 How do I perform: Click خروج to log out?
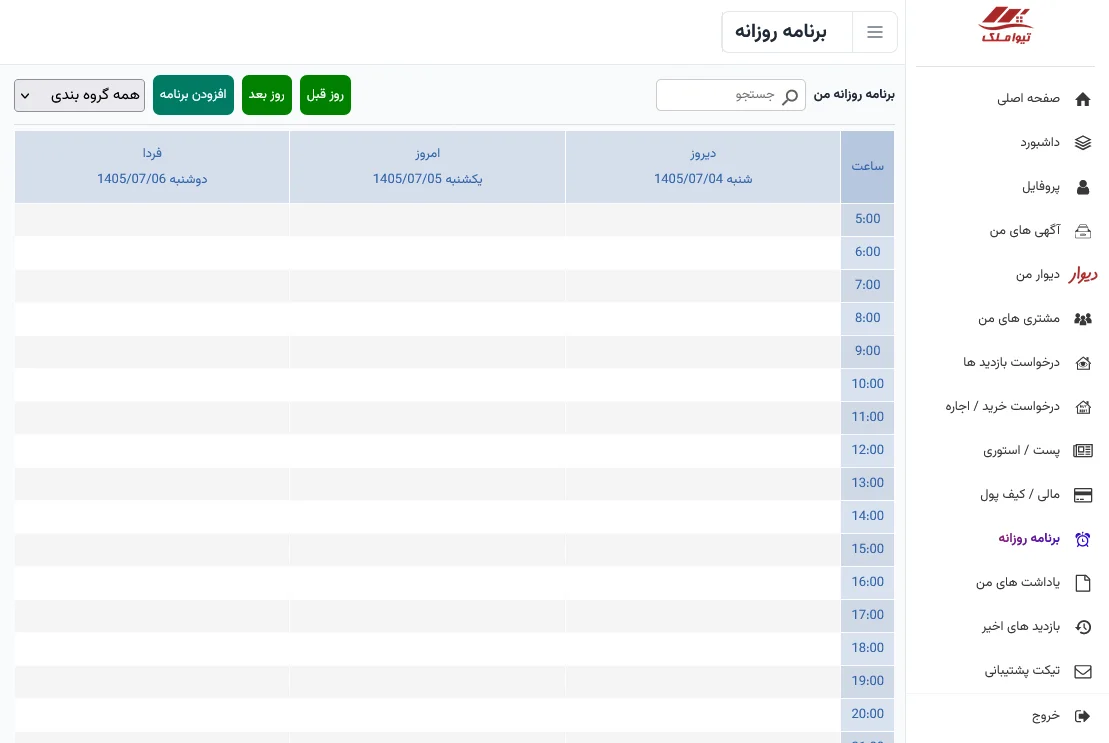[1045, 716]
